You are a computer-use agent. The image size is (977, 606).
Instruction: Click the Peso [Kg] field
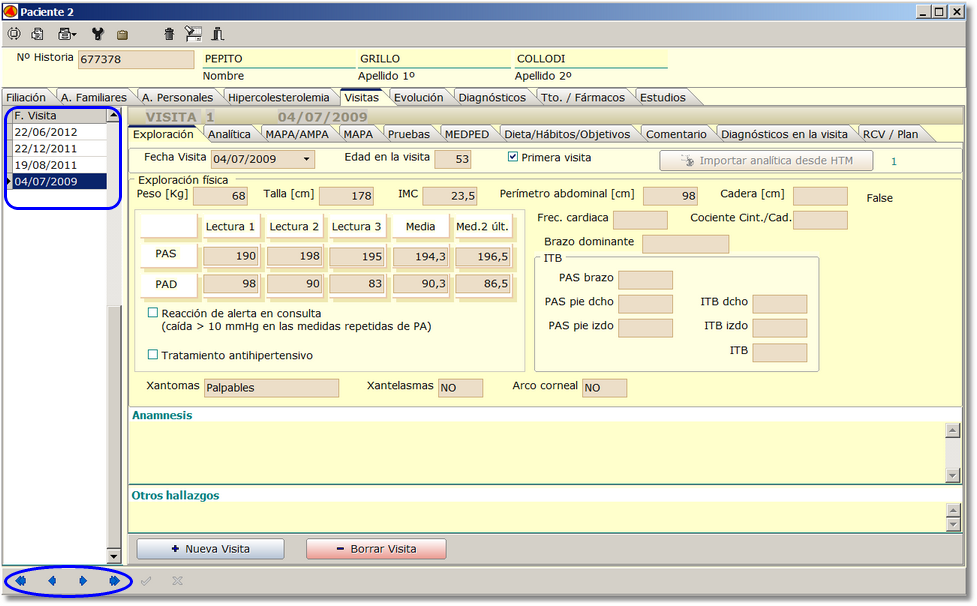click(221, 196)
